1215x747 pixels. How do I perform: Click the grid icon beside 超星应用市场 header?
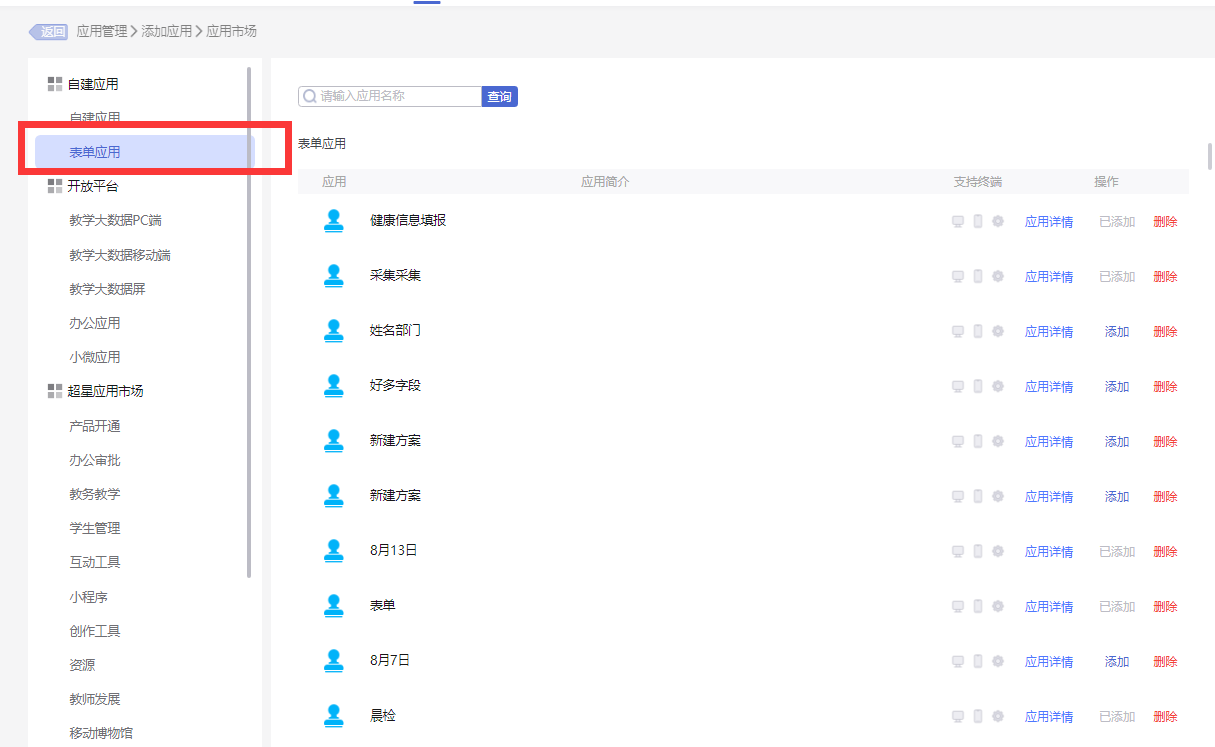point(55,391)
